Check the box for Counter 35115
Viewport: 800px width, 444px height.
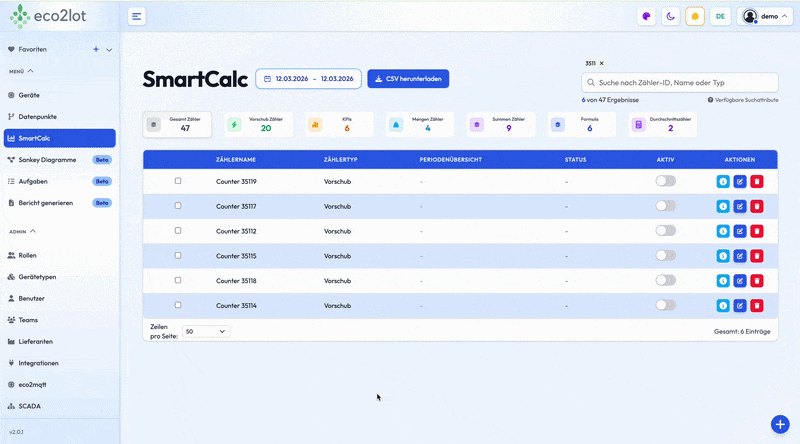pyautogui.click(x=178, y=255)
